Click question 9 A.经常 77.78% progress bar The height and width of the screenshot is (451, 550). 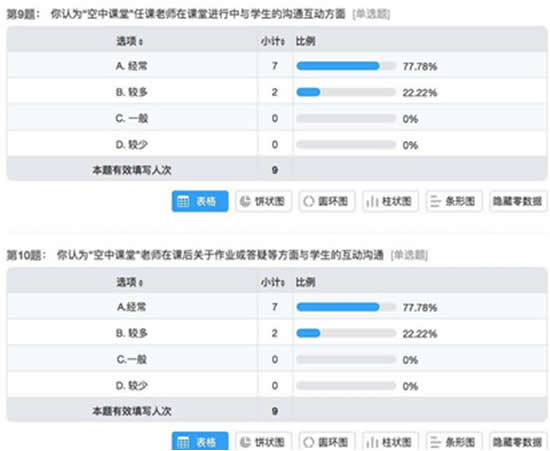click(346, 66)
